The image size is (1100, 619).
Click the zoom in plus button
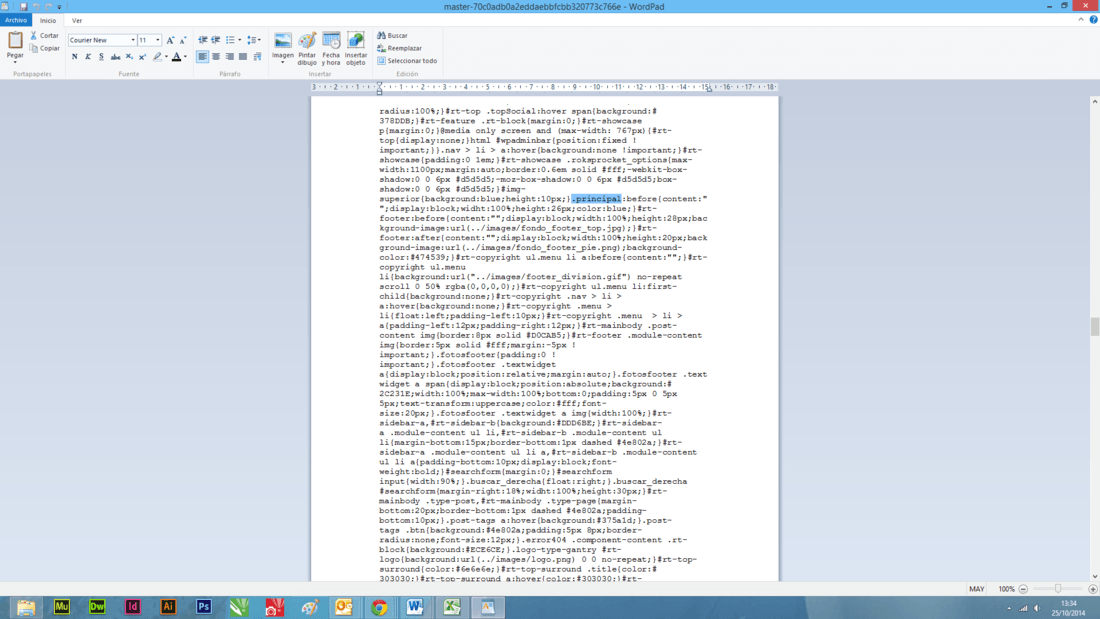[1092, 589]
